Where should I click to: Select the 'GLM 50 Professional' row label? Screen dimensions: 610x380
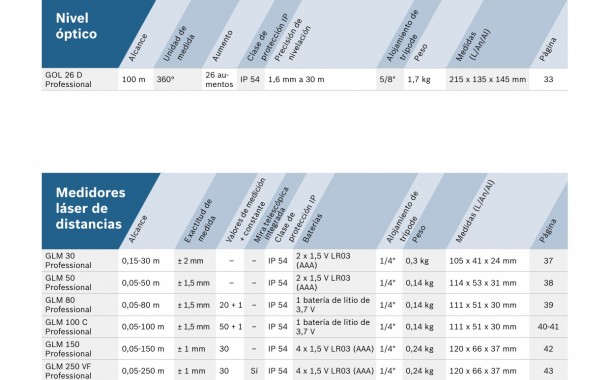68,283
